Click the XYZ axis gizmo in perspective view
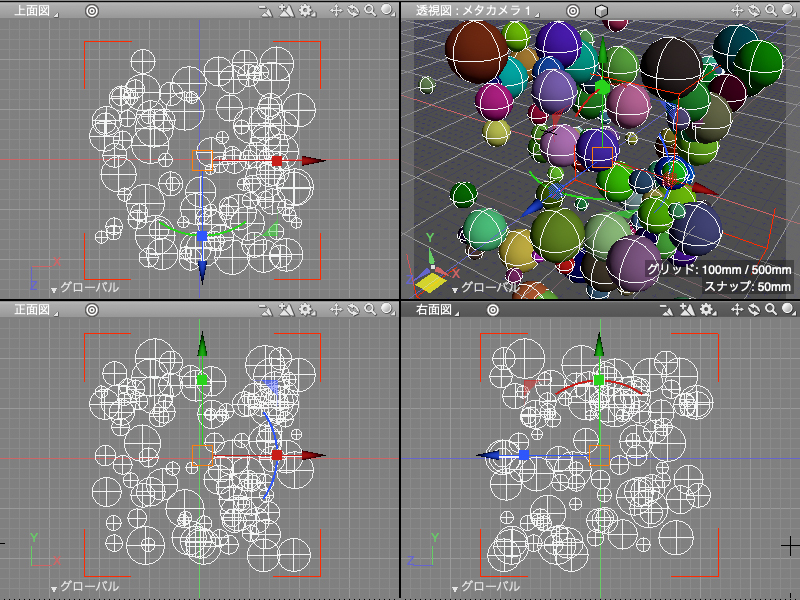The width and height of the screenshot is (800, 600). coord(433,265)
